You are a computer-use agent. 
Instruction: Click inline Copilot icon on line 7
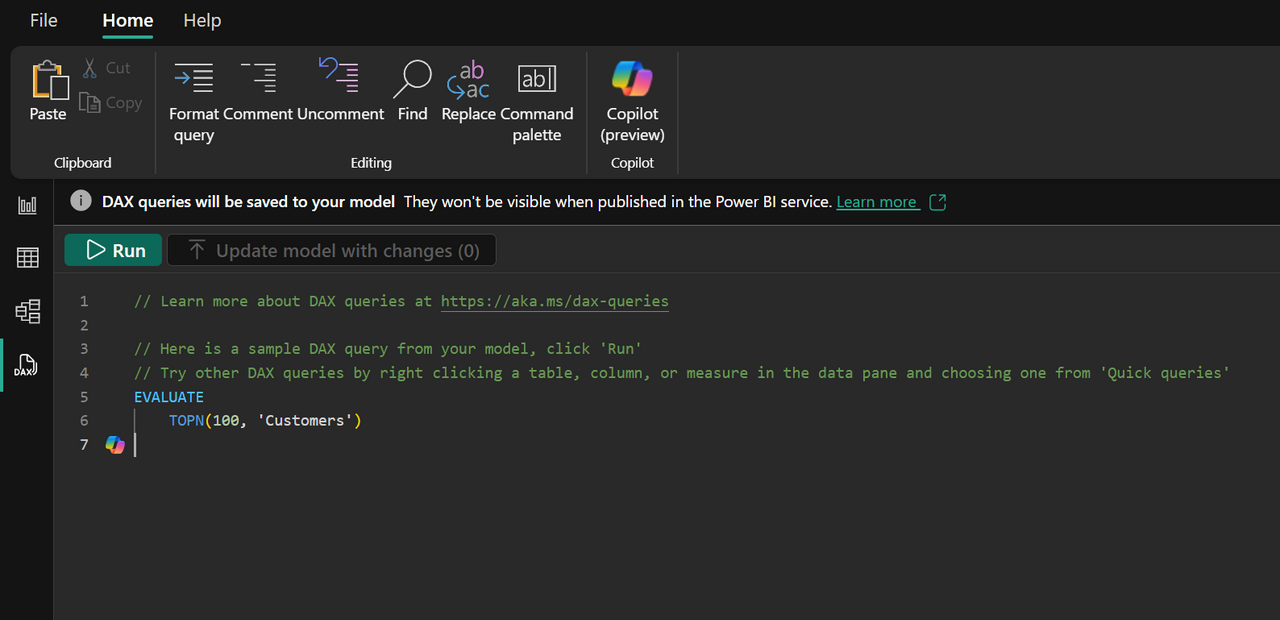[116, 445]
